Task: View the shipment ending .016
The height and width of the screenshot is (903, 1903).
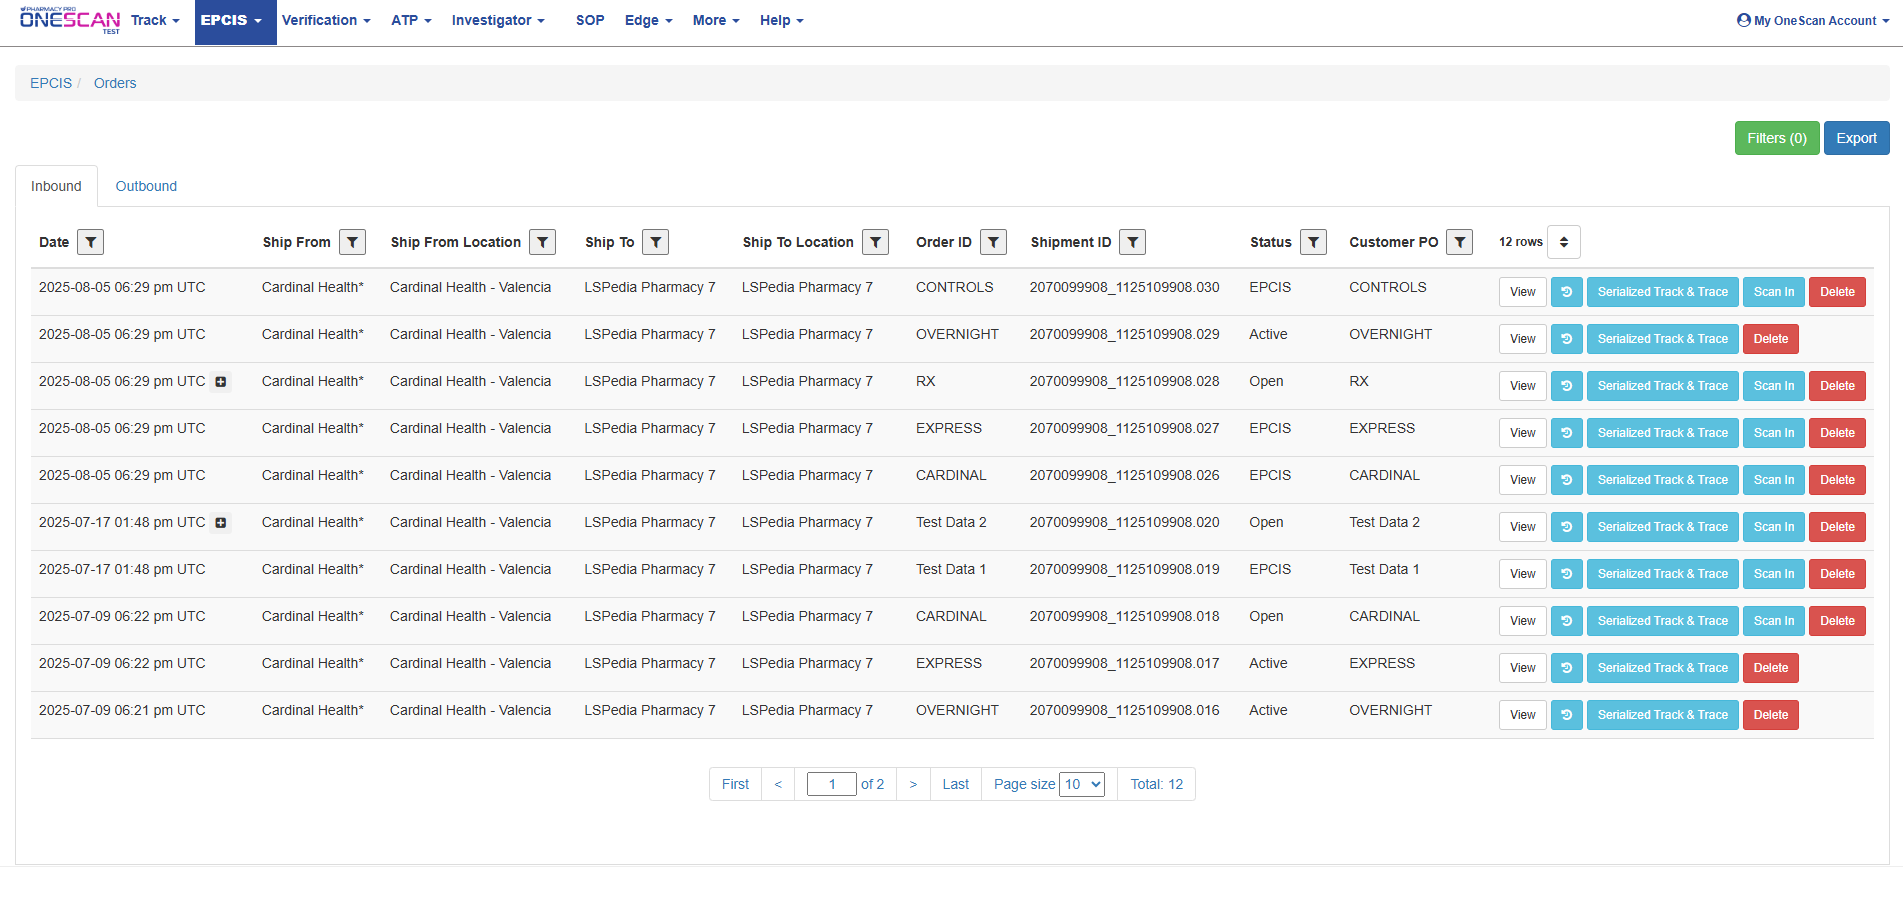Action: [x=1523, y=715]
